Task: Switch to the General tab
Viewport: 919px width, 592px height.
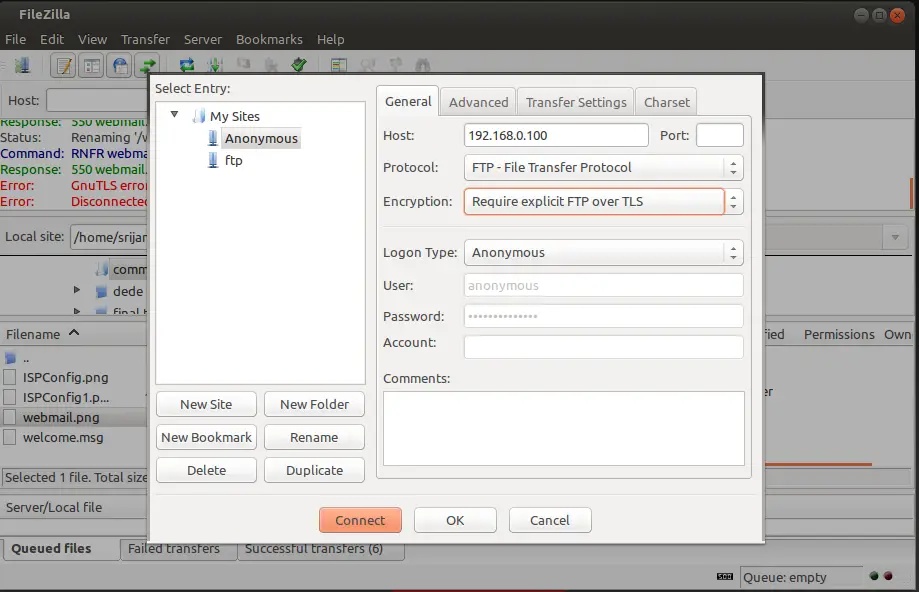Action: tap(408, 101)
